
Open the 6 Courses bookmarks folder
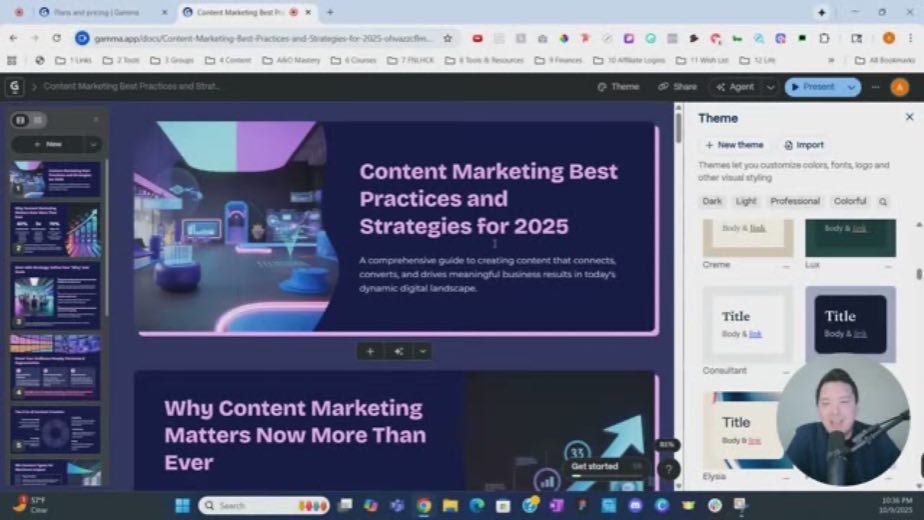coord(353,60)
